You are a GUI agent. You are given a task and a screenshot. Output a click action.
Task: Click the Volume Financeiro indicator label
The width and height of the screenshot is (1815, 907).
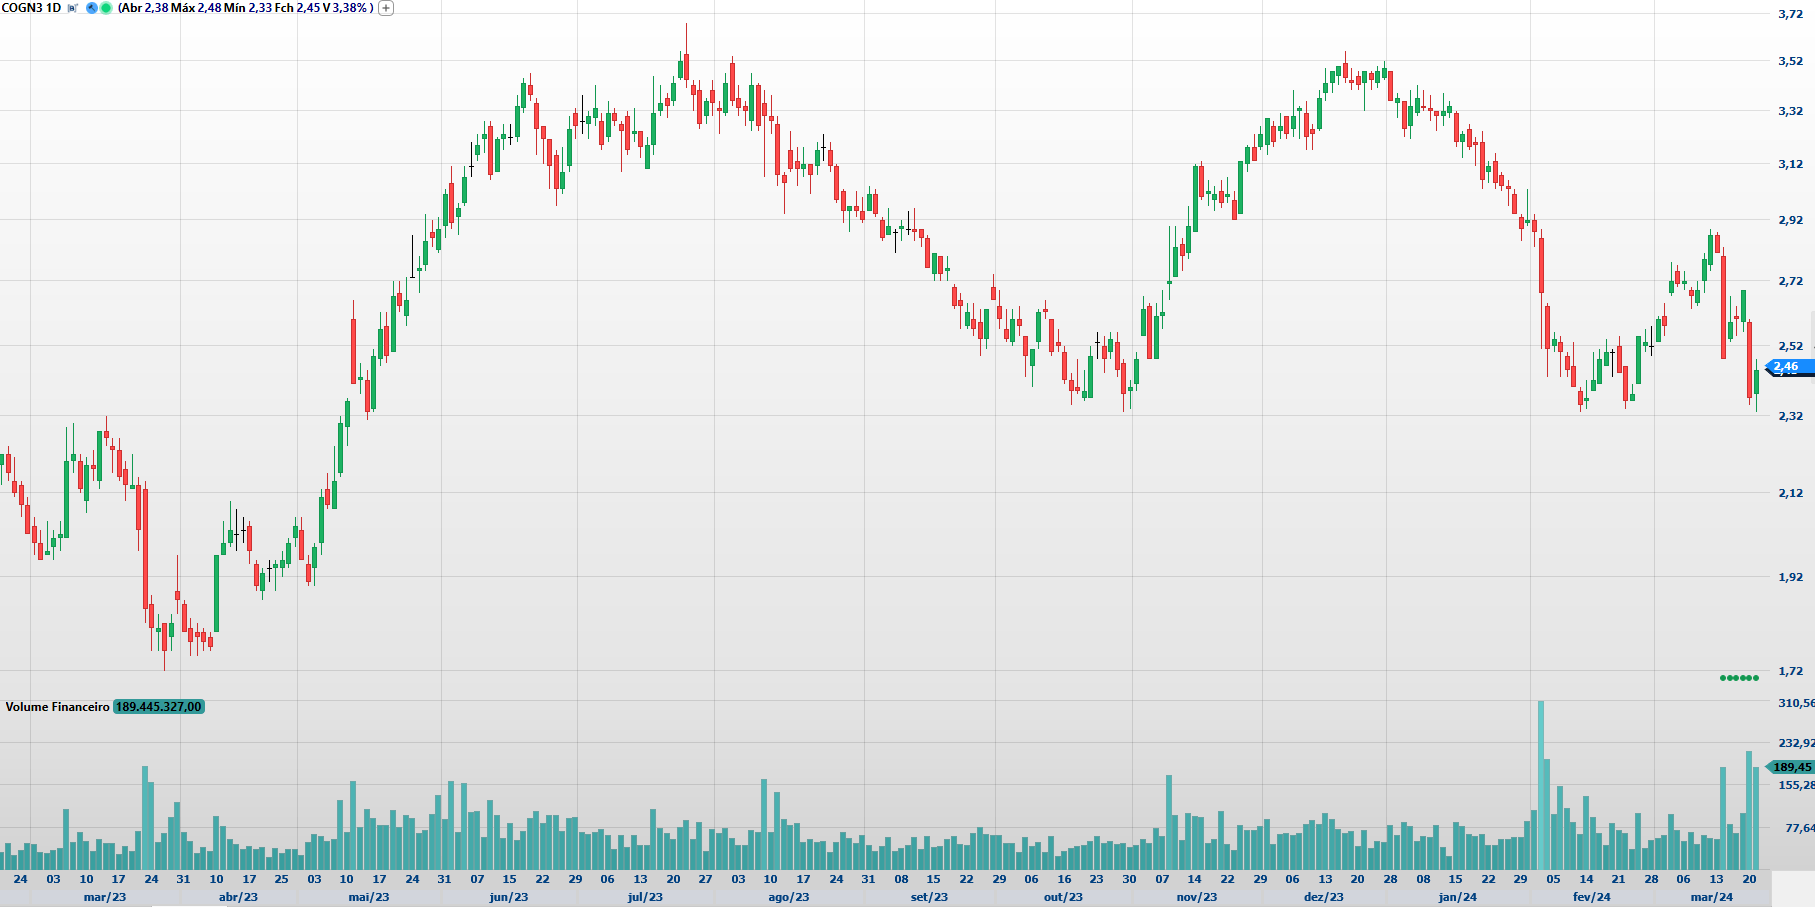(57, 707)
